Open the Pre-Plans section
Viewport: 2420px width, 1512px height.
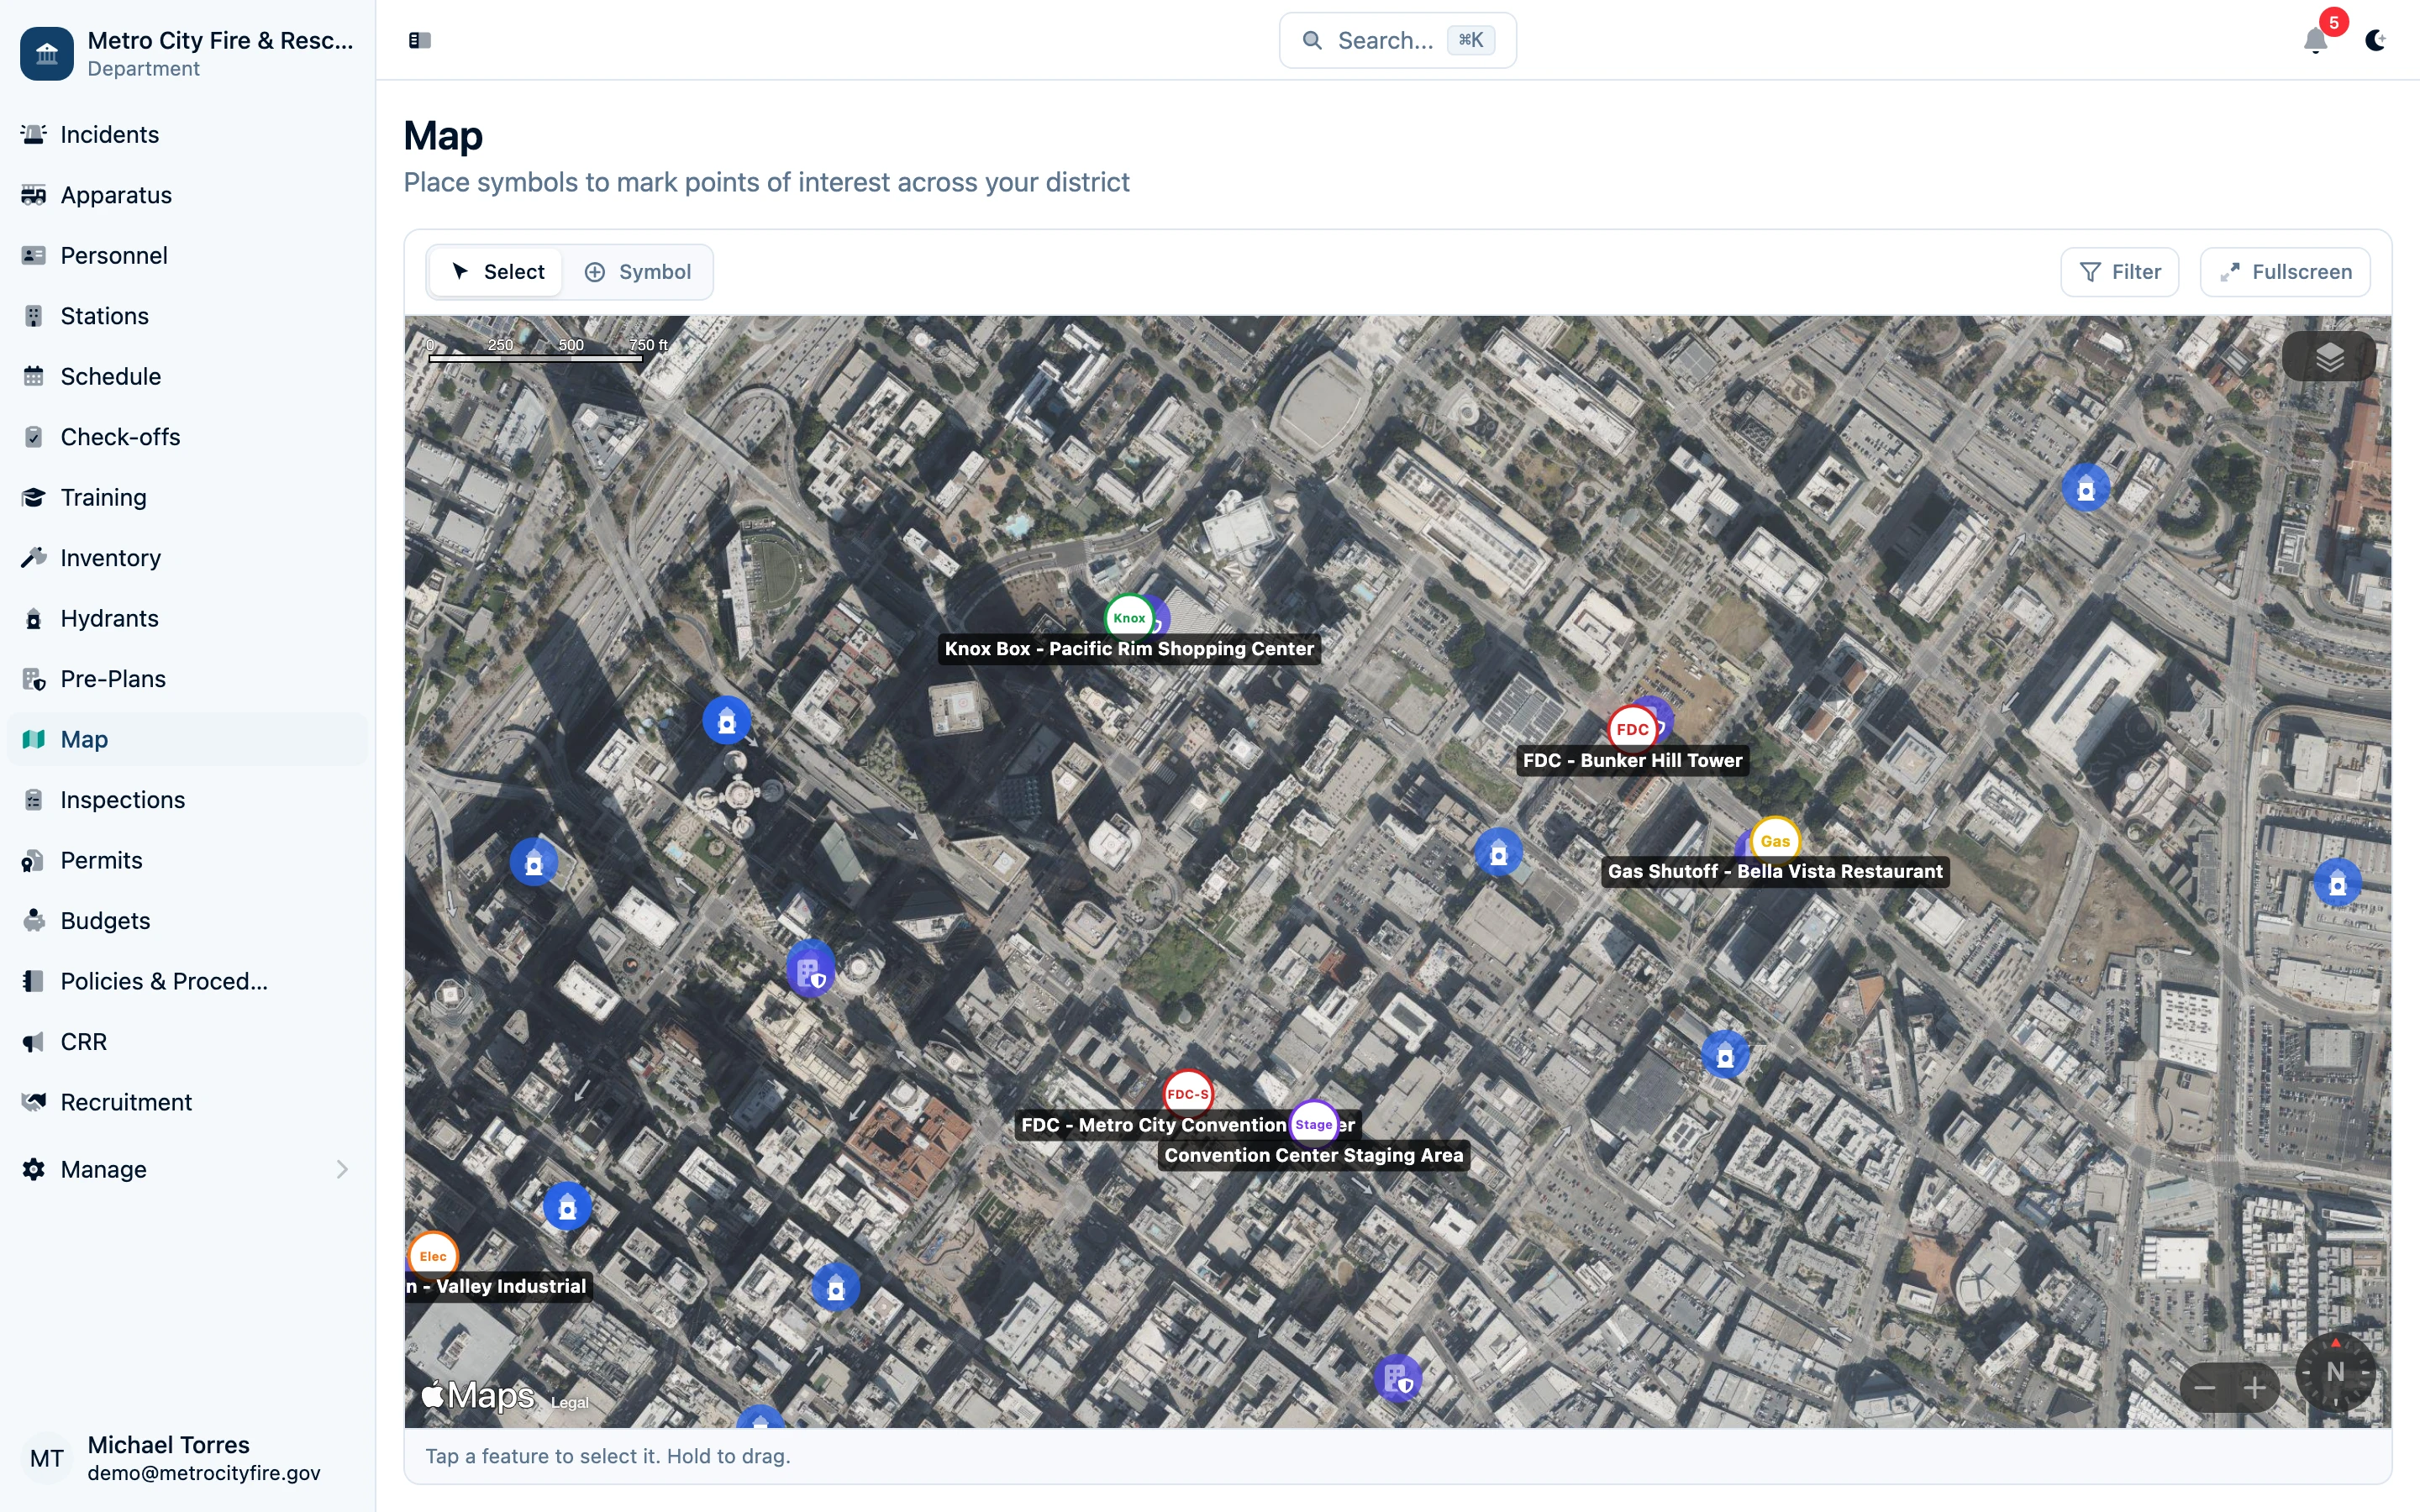point(113,679)
